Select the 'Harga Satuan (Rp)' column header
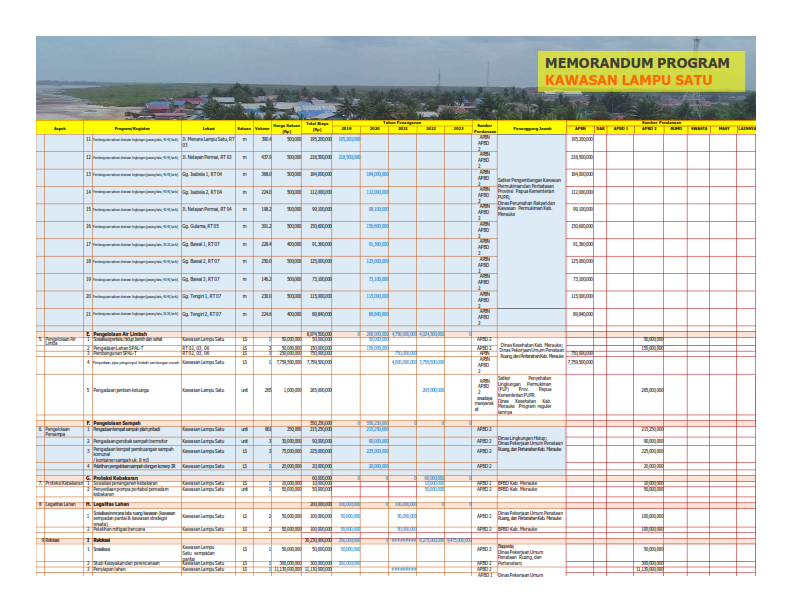This screenshot has height=612, width=792. (x=287, y=127)
